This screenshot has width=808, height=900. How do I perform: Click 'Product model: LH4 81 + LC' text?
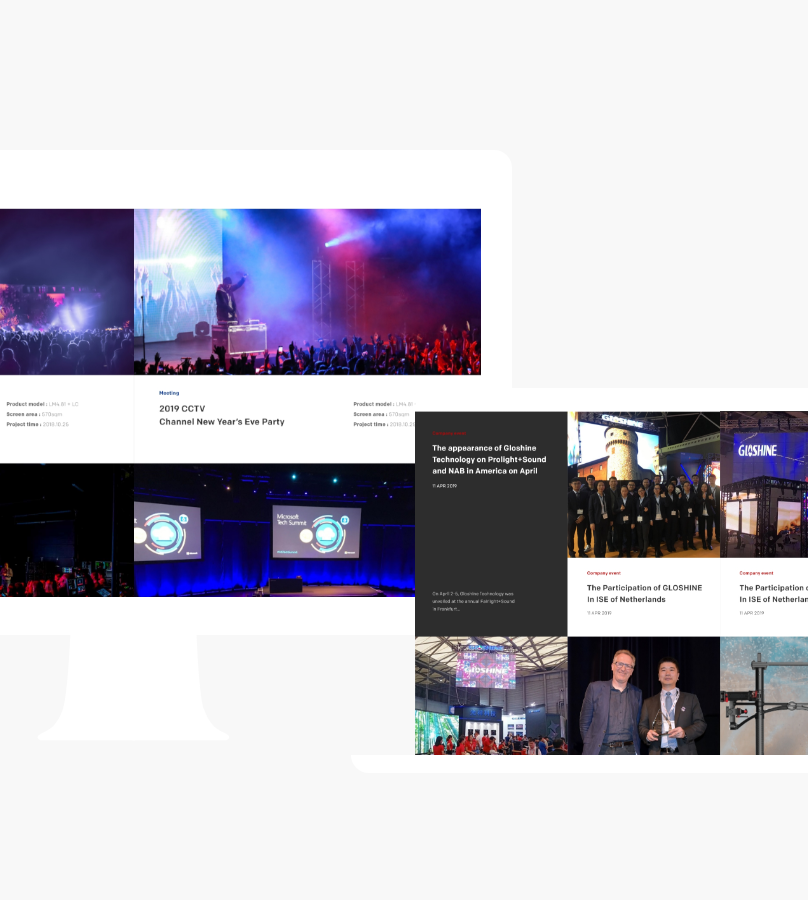click(x=42, y=404)
